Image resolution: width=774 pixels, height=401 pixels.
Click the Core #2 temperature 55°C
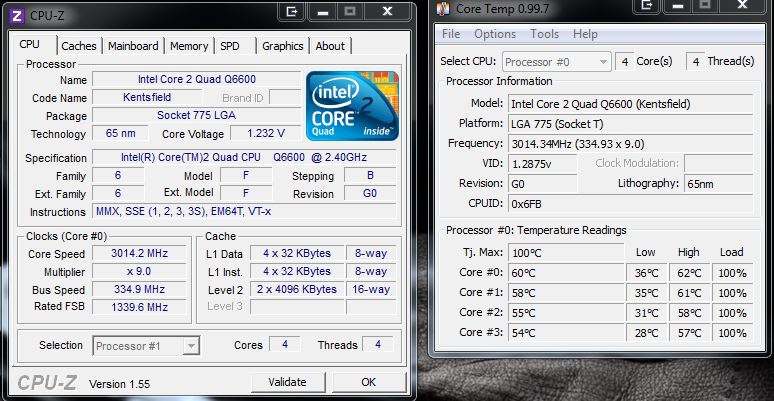[566, 313]
